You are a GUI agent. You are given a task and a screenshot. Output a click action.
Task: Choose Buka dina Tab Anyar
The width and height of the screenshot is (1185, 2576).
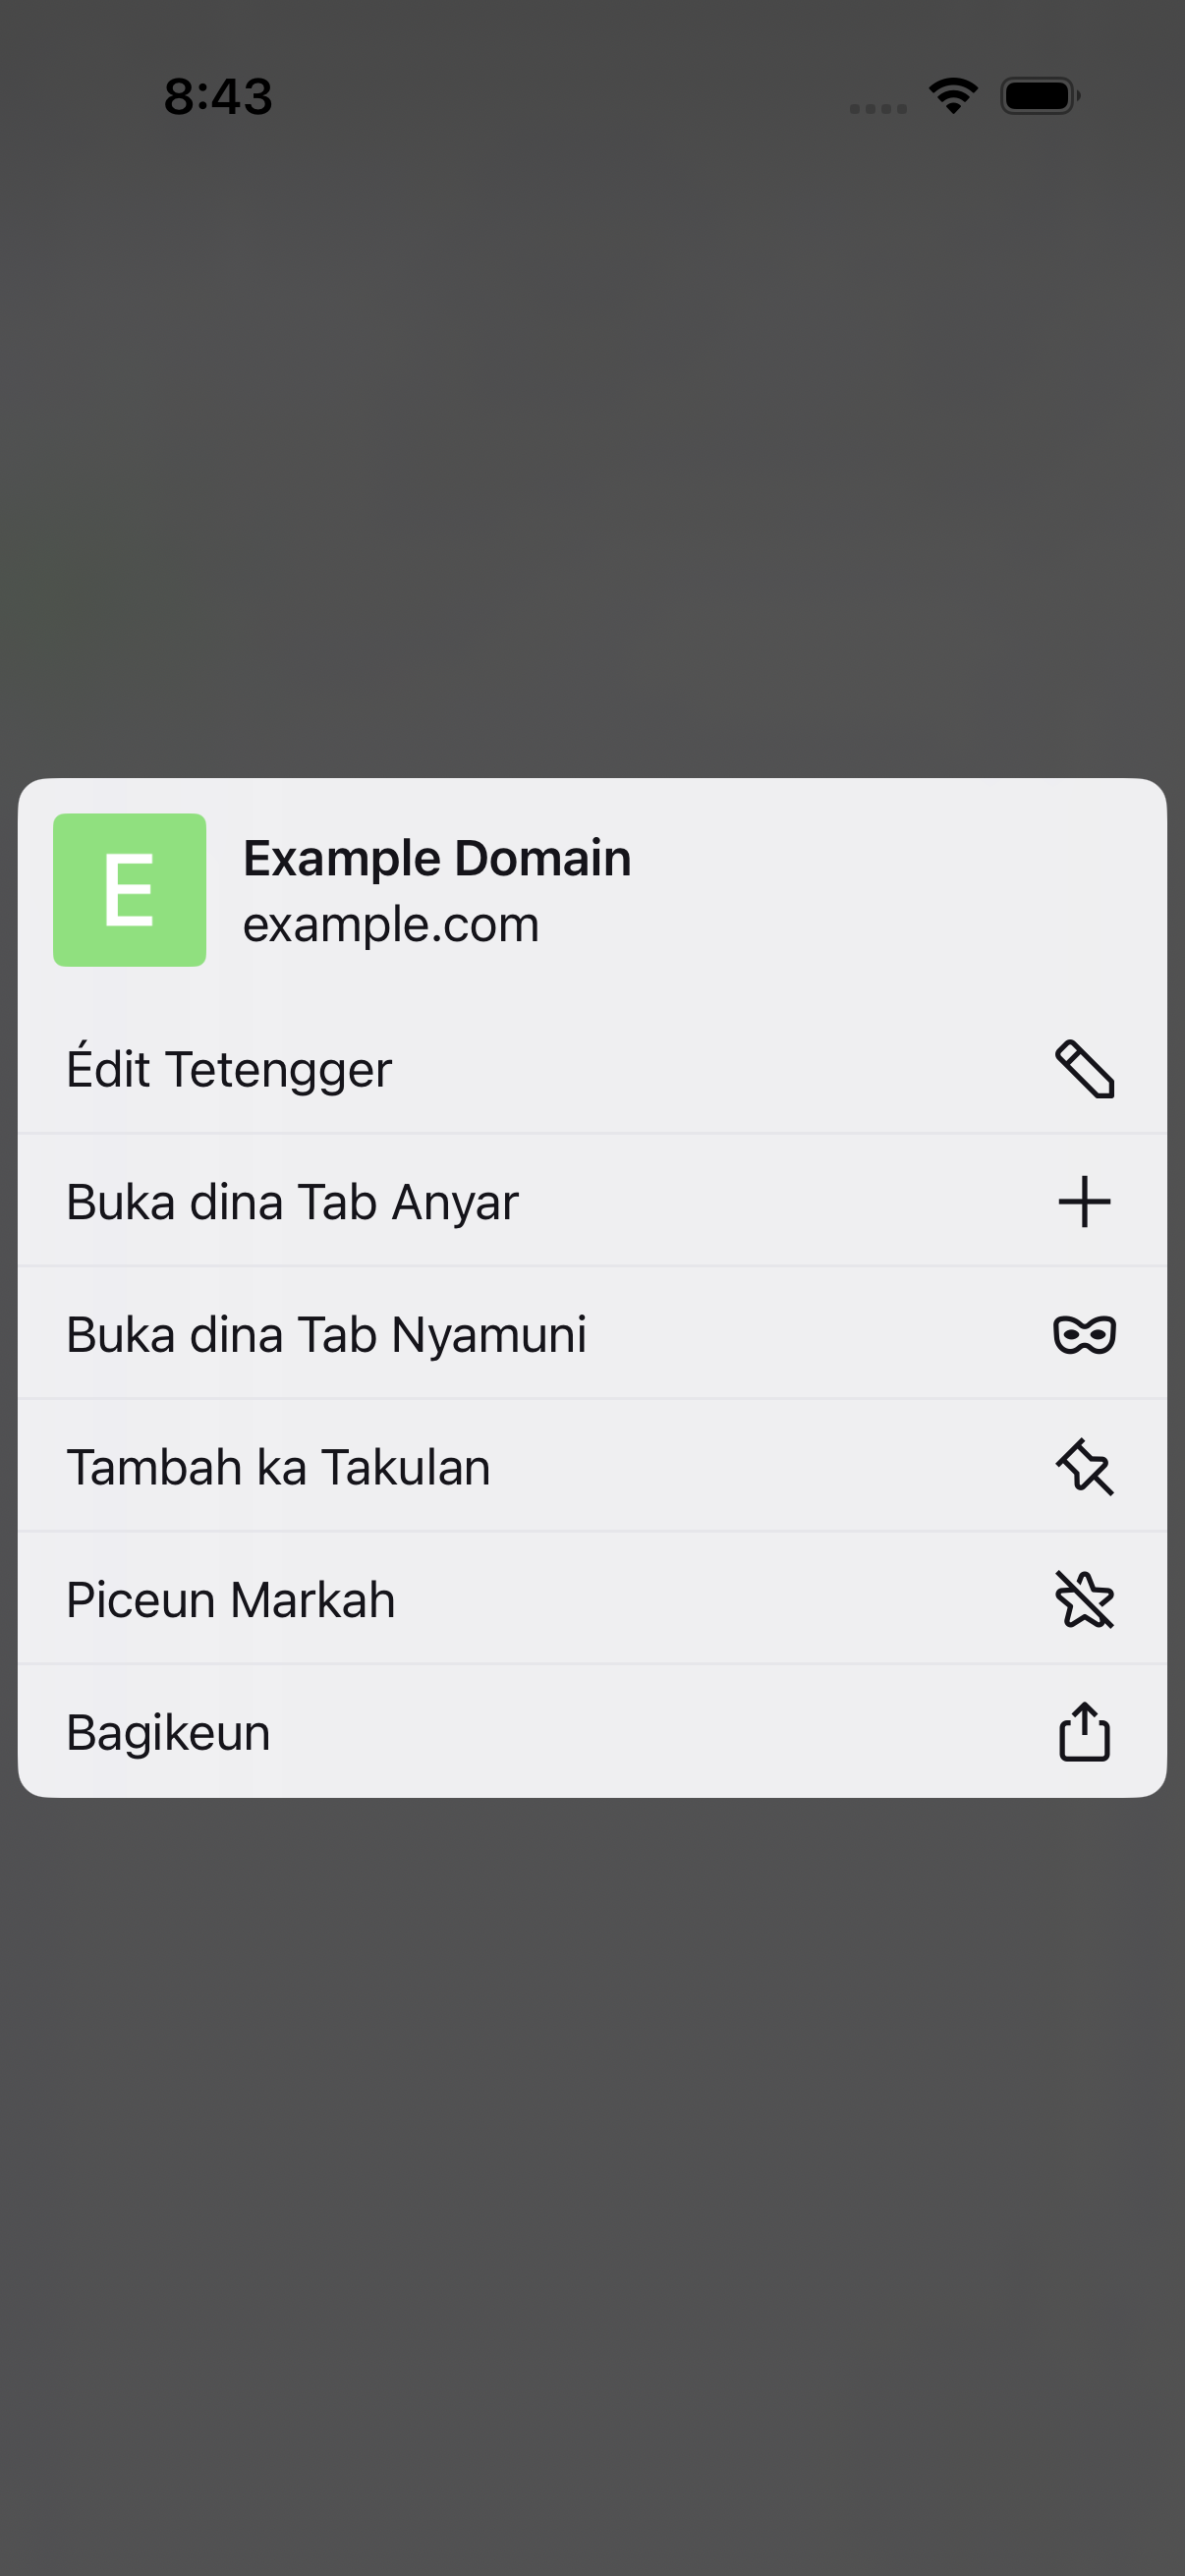(592, 1201)
